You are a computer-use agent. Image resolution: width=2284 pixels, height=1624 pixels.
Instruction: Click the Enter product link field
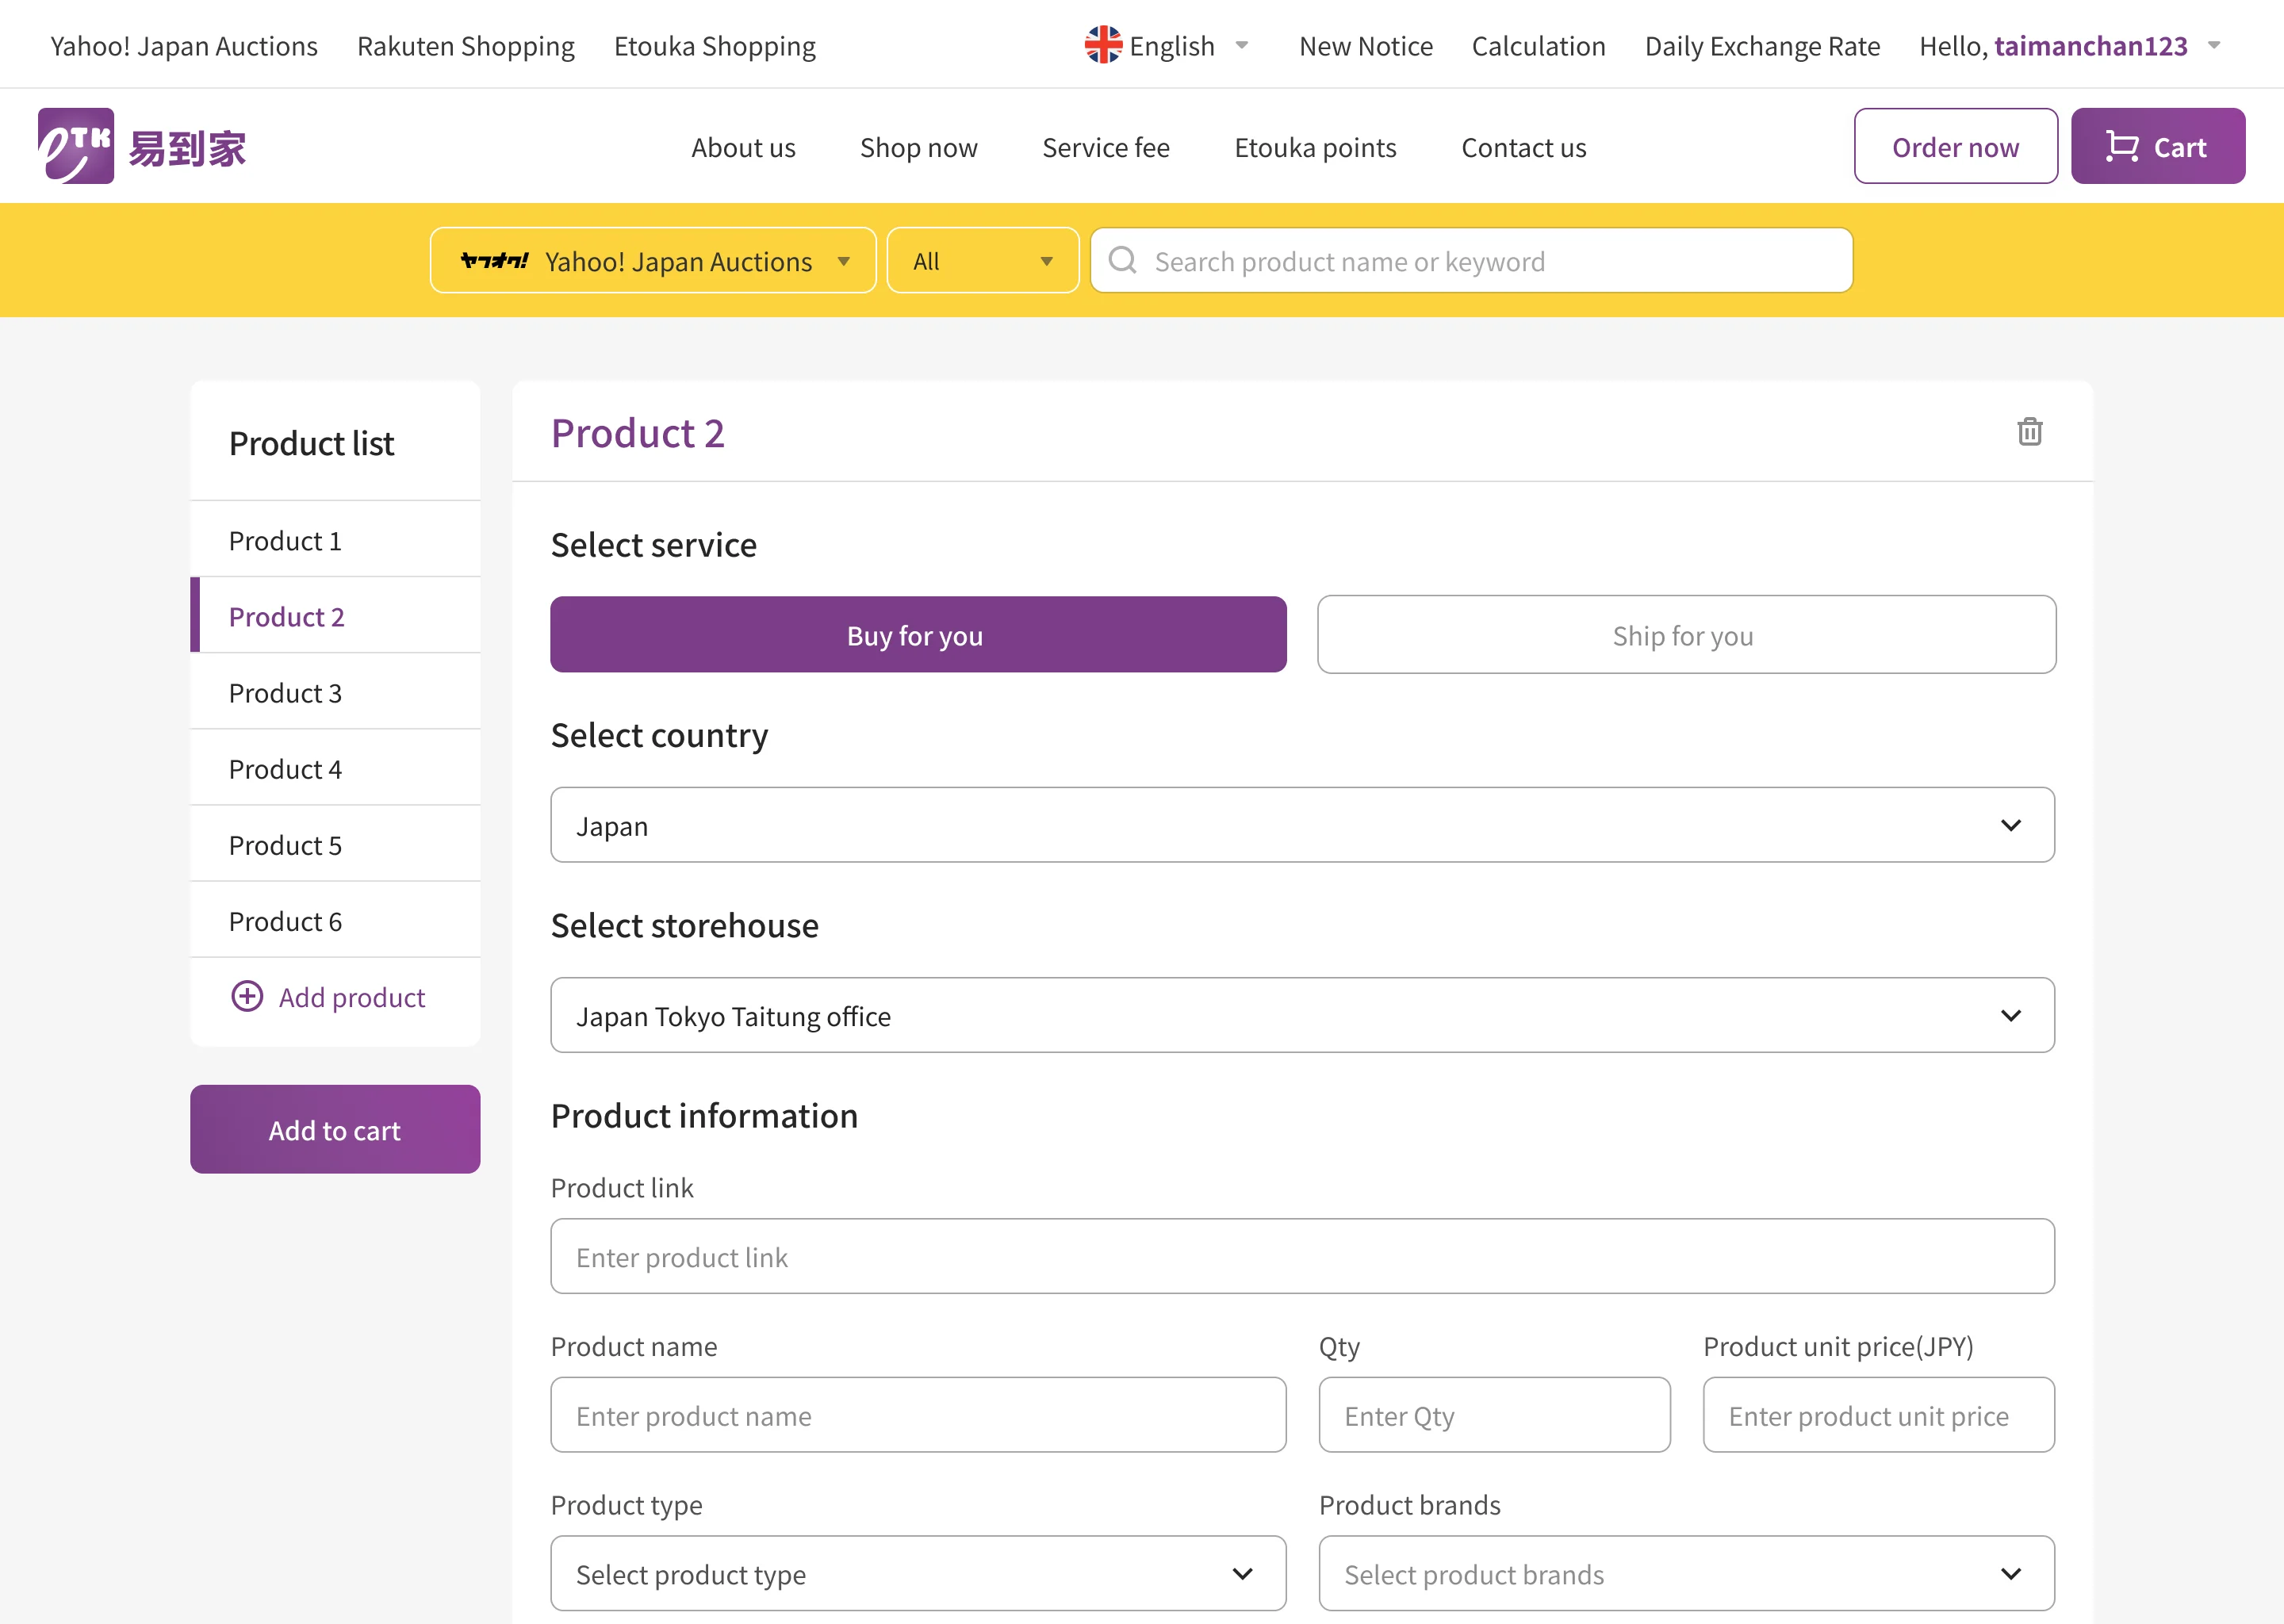point(1301,1256)
